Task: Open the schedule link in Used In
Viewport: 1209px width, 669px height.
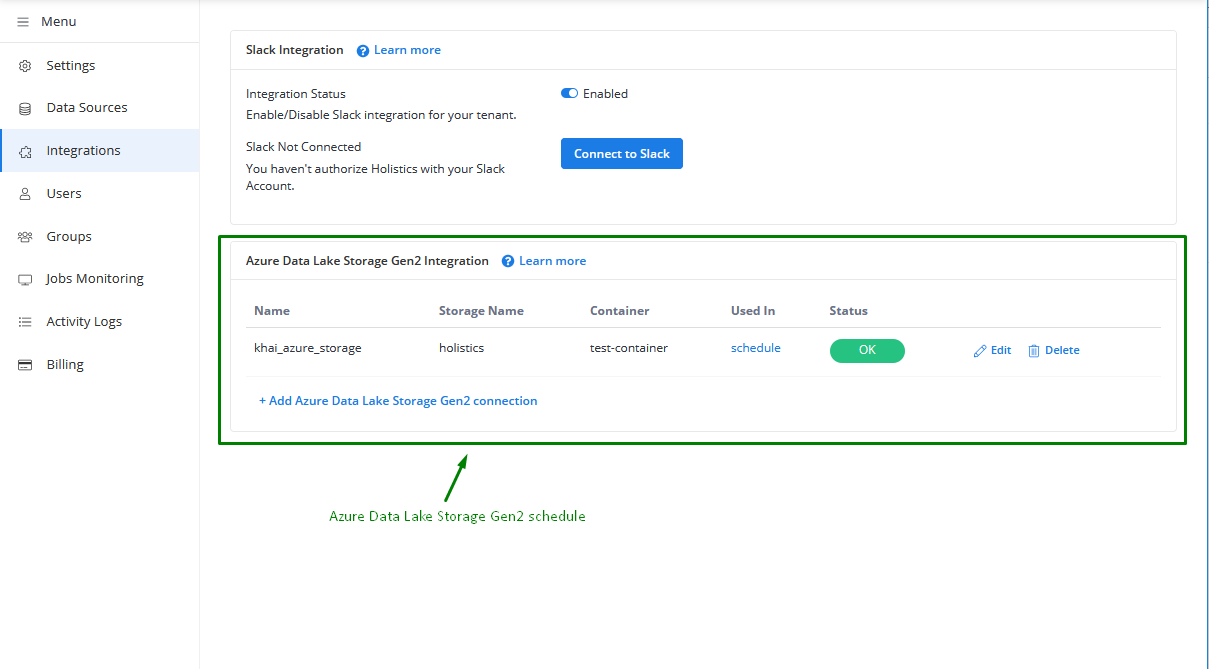Action: [756, 348]
